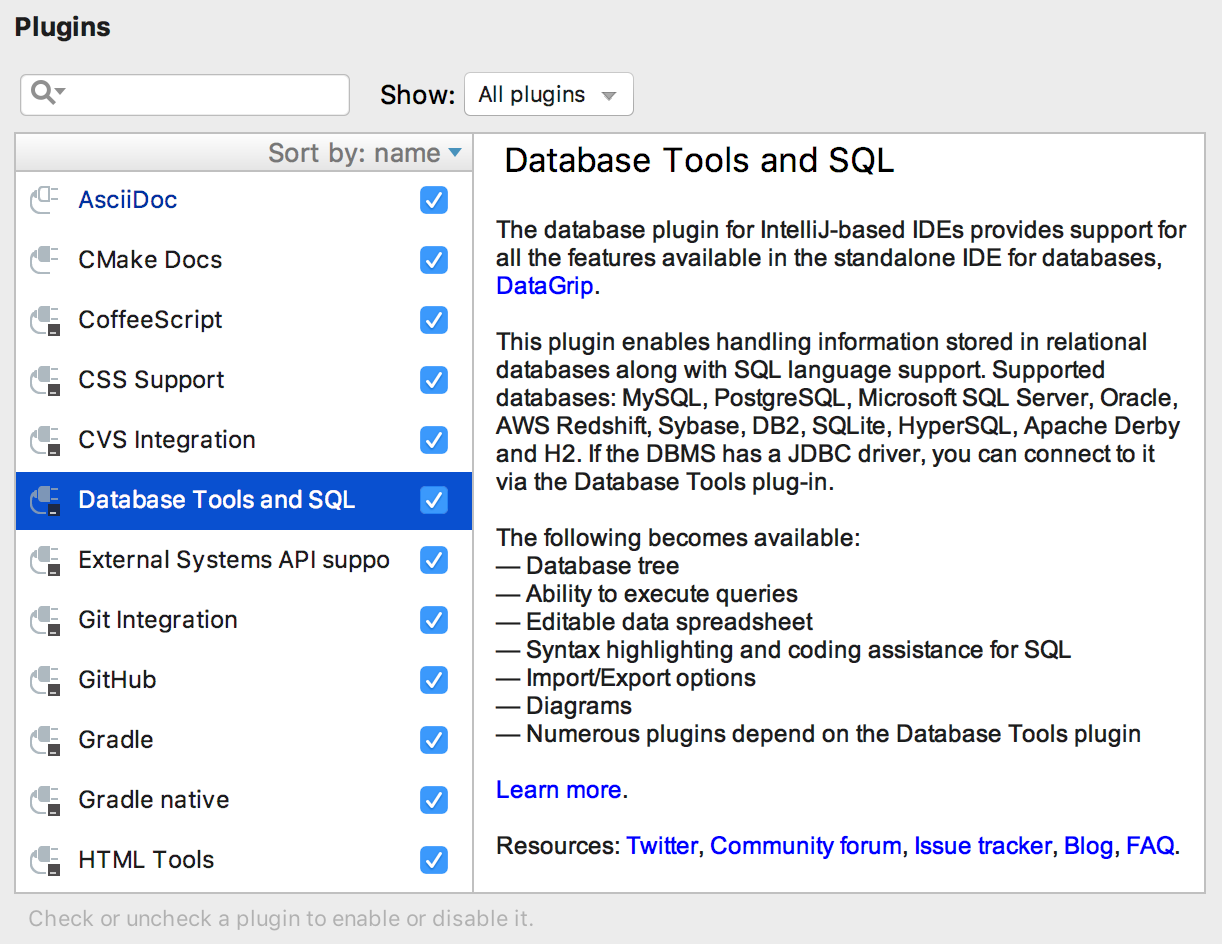The height and width of the screenshot is (944, 1222).
Task: Disable CVS Integration via its checkbox
Action: [434, 440]
